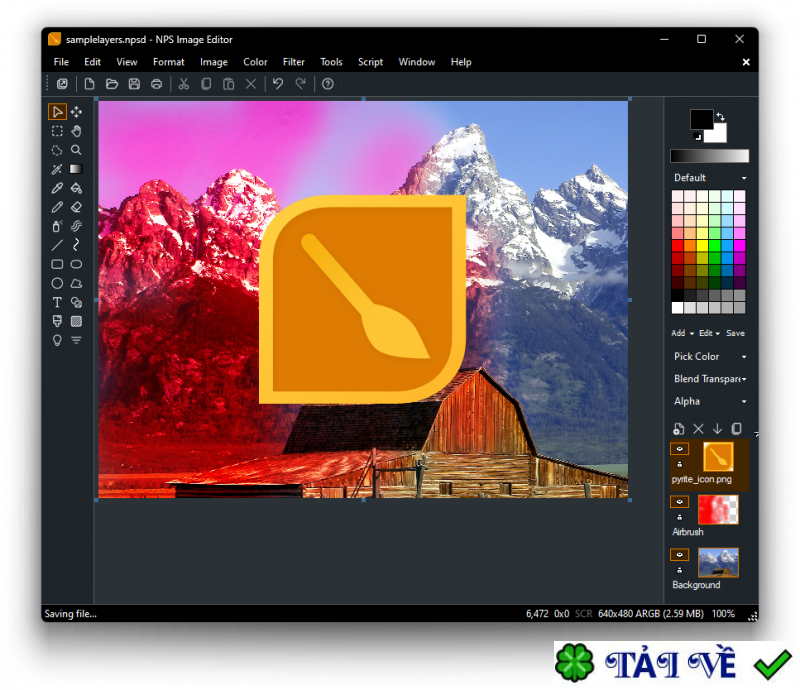
Task: Open a file with the folder icon
Action: click(x=112, y=84)
